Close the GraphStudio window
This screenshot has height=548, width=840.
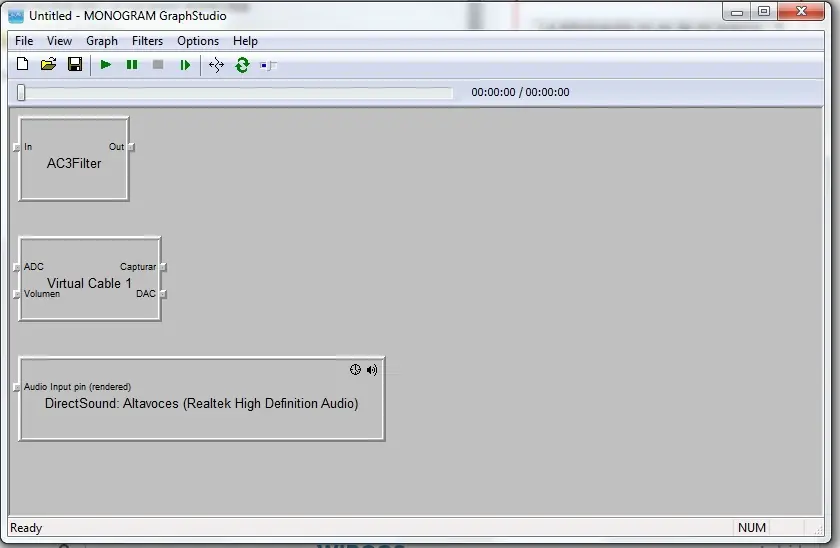click(x=801, y=11)
